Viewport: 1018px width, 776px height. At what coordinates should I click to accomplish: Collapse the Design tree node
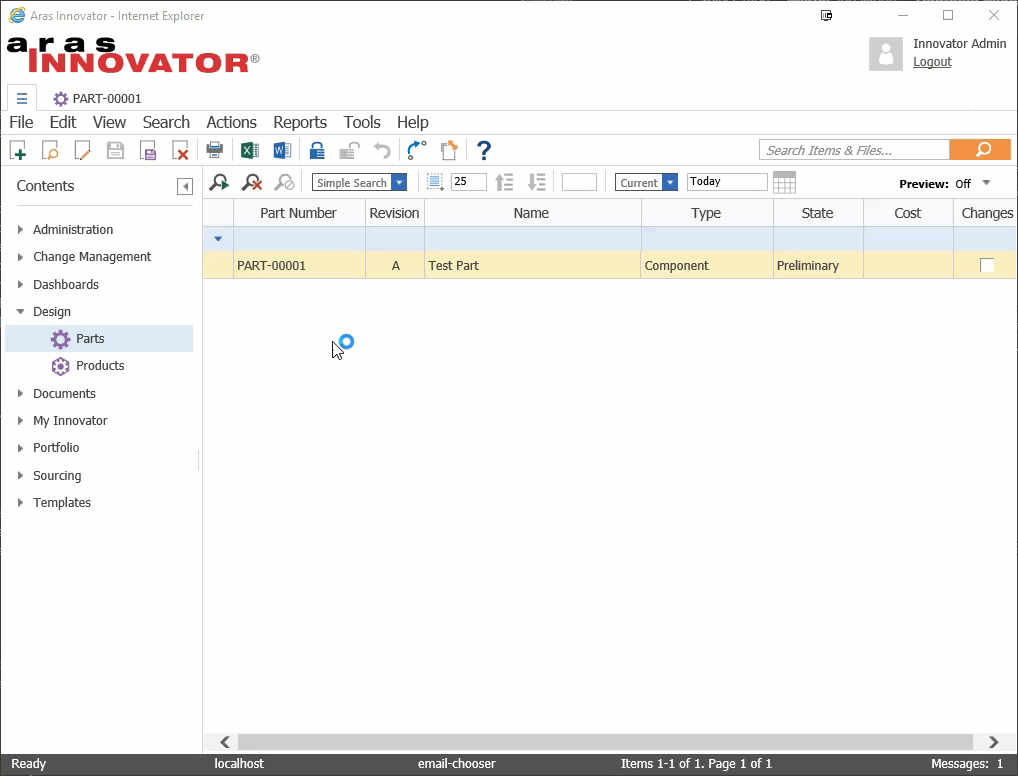[20, 312]
